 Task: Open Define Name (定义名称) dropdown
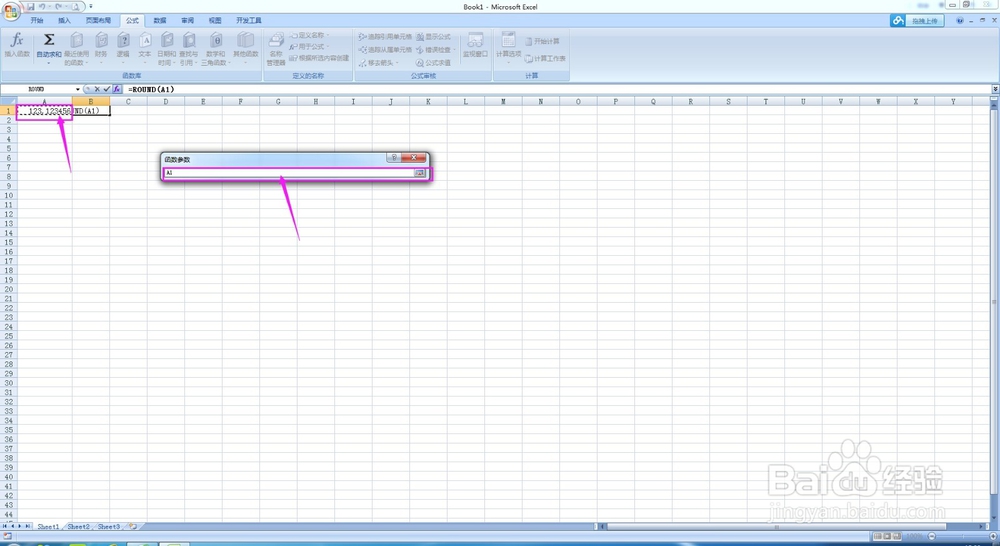pos(309,35)
